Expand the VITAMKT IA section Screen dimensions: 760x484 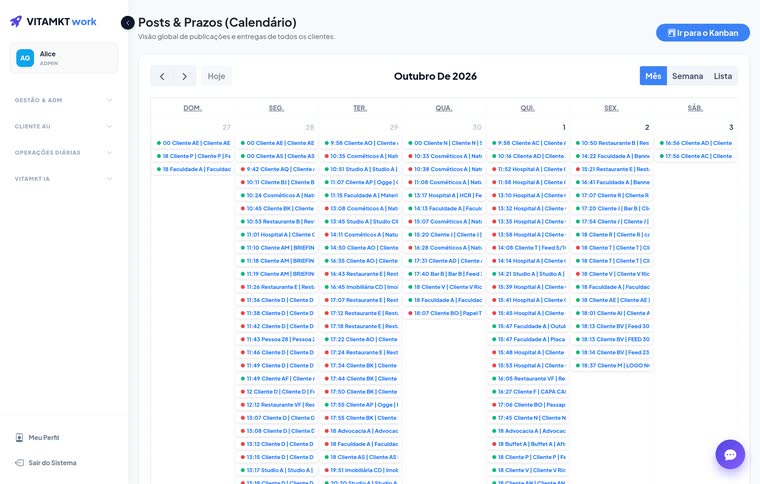click(63, 179)
